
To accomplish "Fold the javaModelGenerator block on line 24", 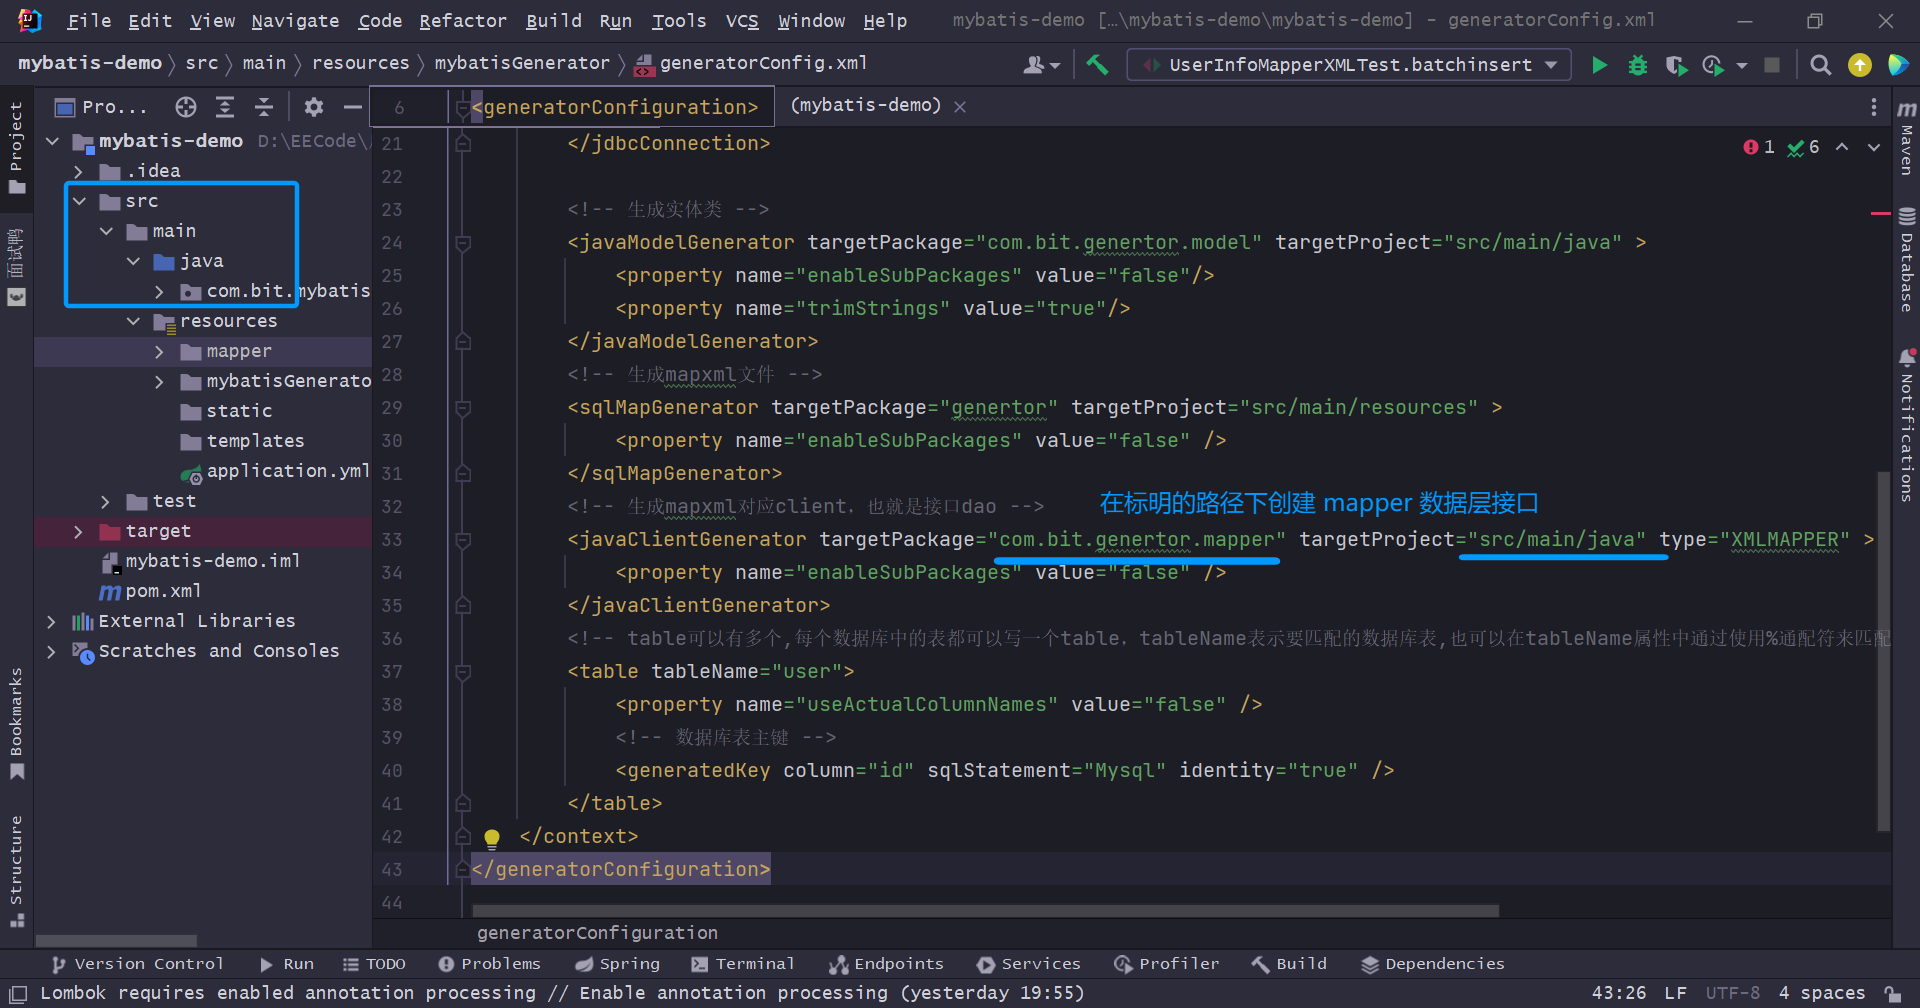I will point(463,243).
